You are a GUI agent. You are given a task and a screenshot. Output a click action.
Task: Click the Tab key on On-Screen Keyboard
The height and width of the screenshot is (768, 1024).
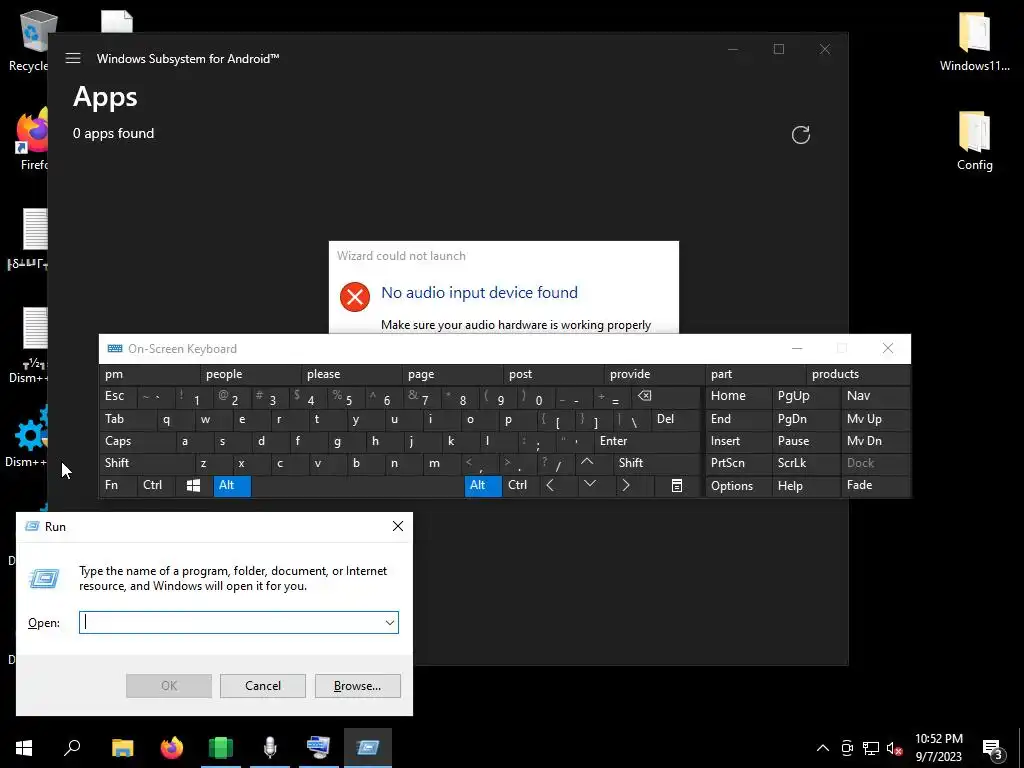point(127,419)
